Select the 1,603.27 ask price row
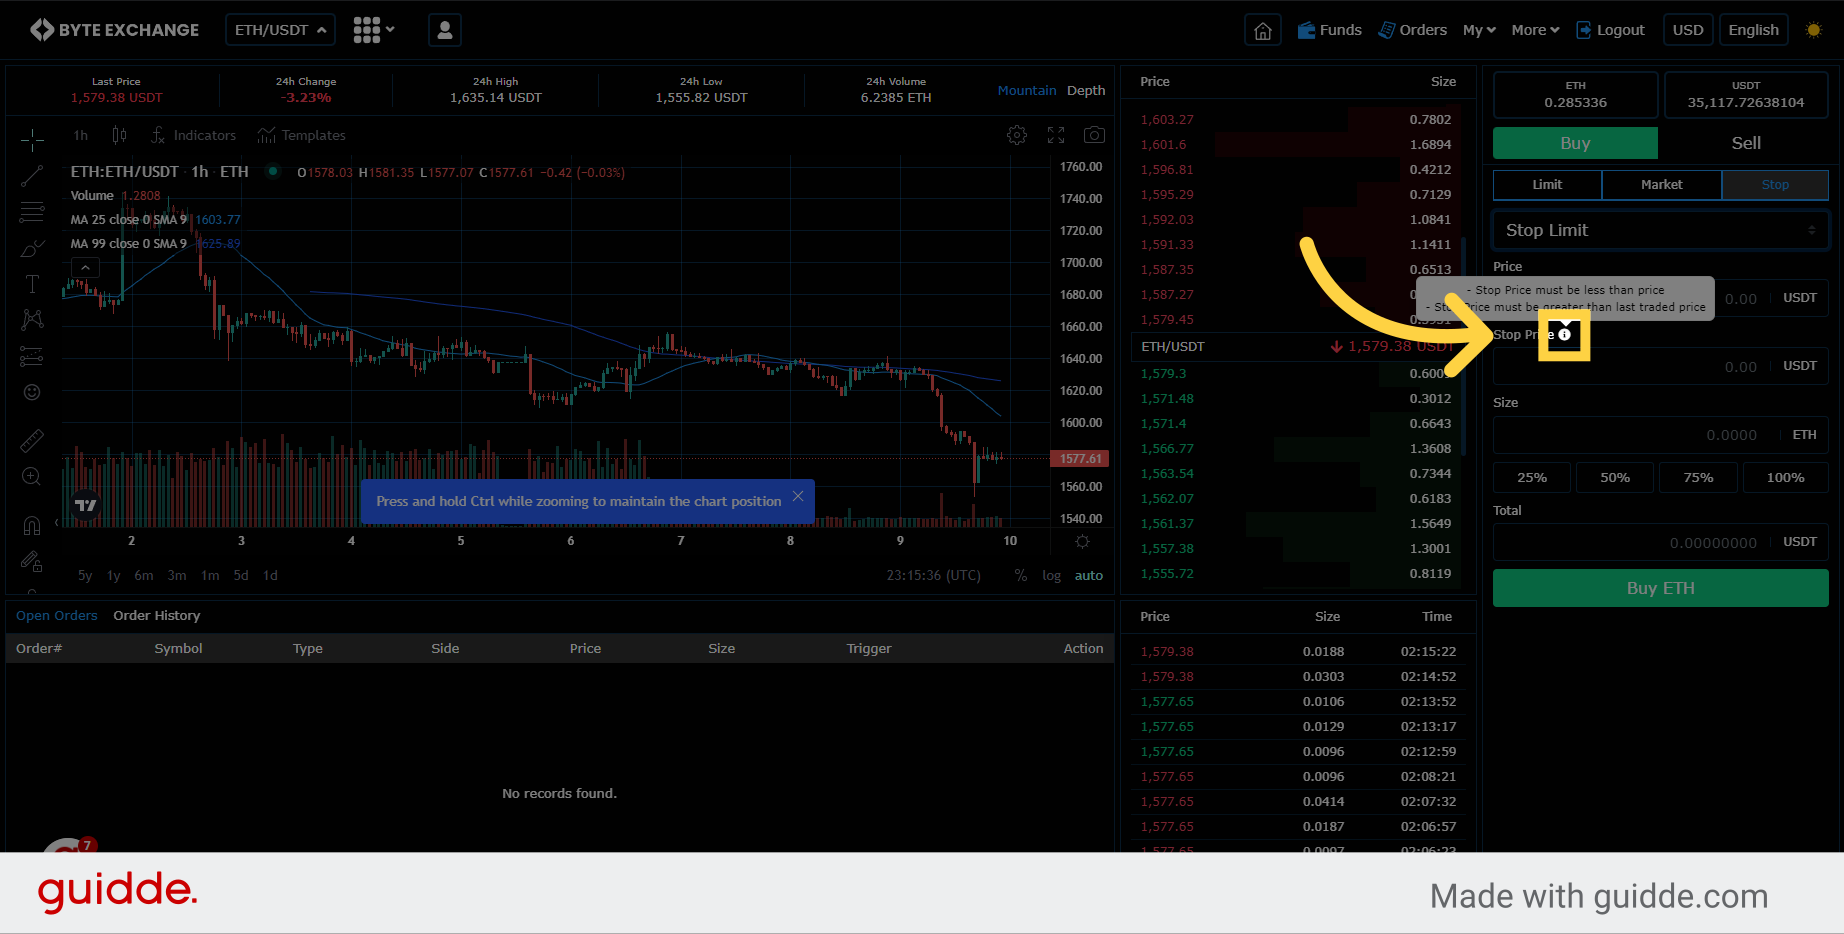This screenshot has height=934, width=1844. [1296, 119]
